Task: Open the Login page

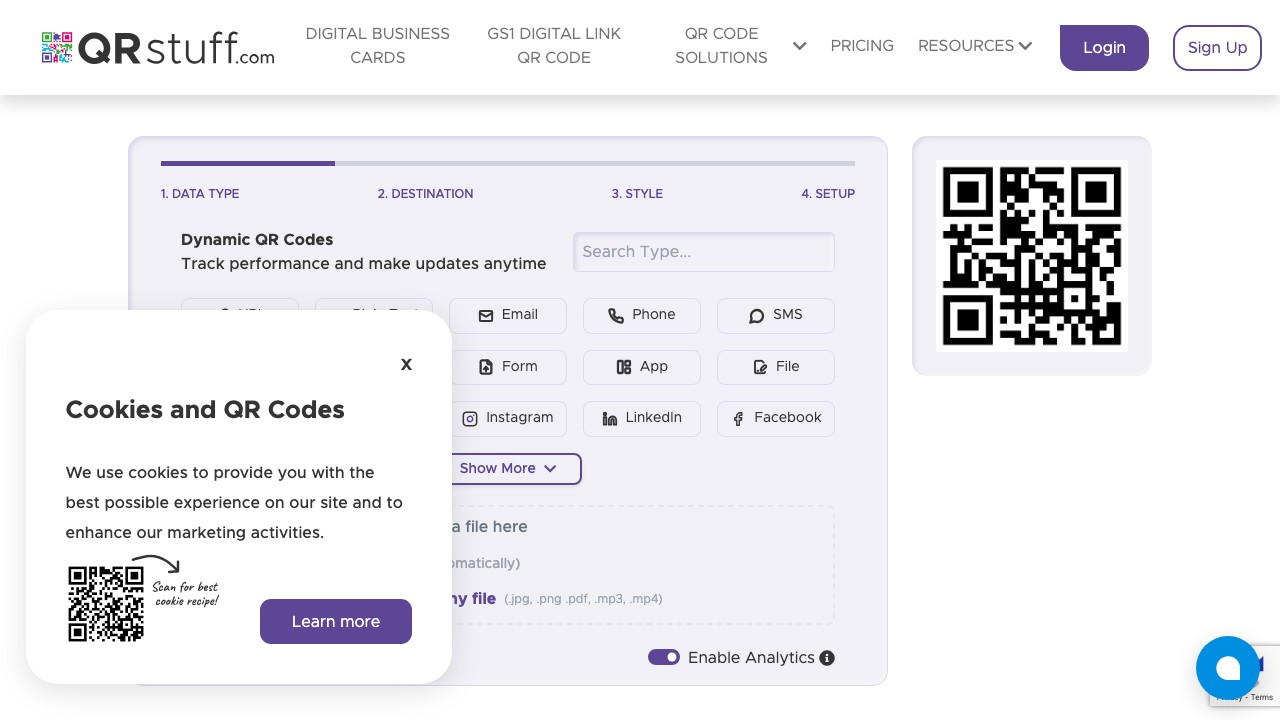Action: 1104,47
